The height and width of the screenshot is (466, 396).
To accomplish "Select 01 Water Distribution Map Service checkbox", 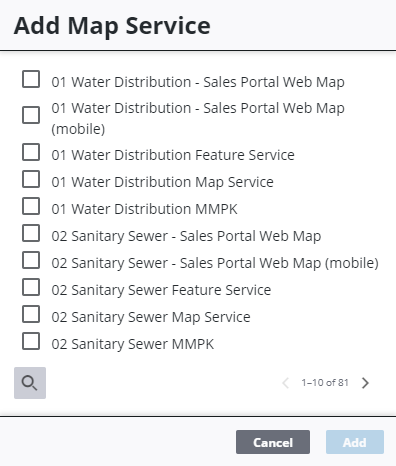I will (31, 179).
